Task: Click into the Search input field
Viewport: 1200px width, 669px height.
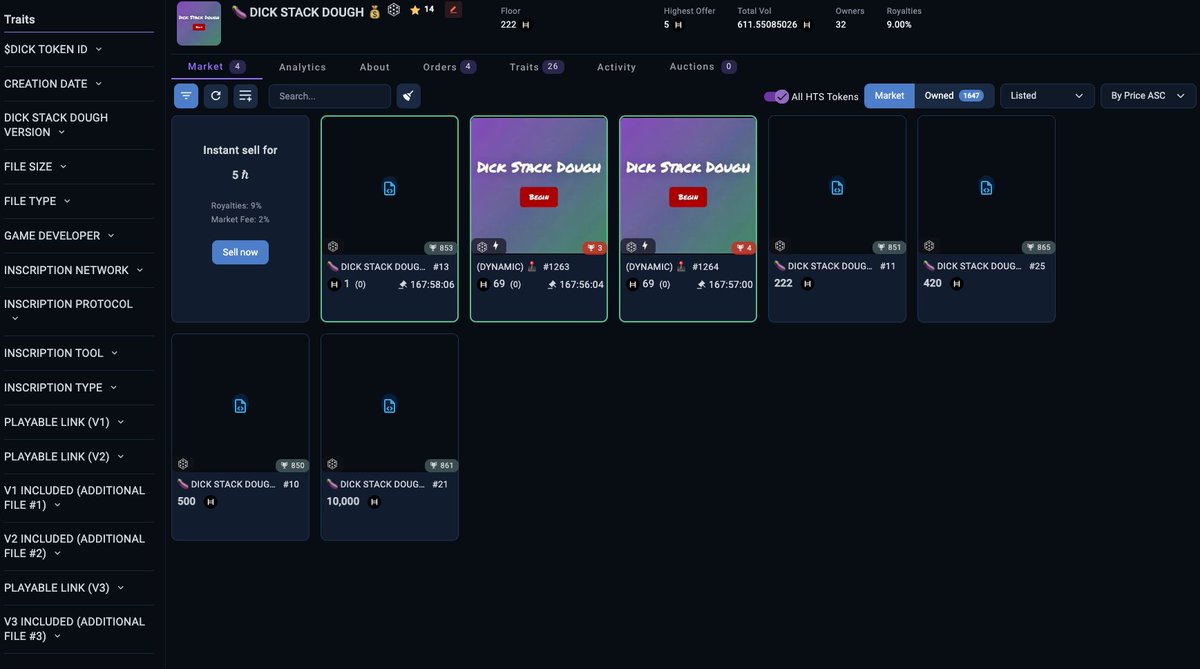Action: coord(329,96)
